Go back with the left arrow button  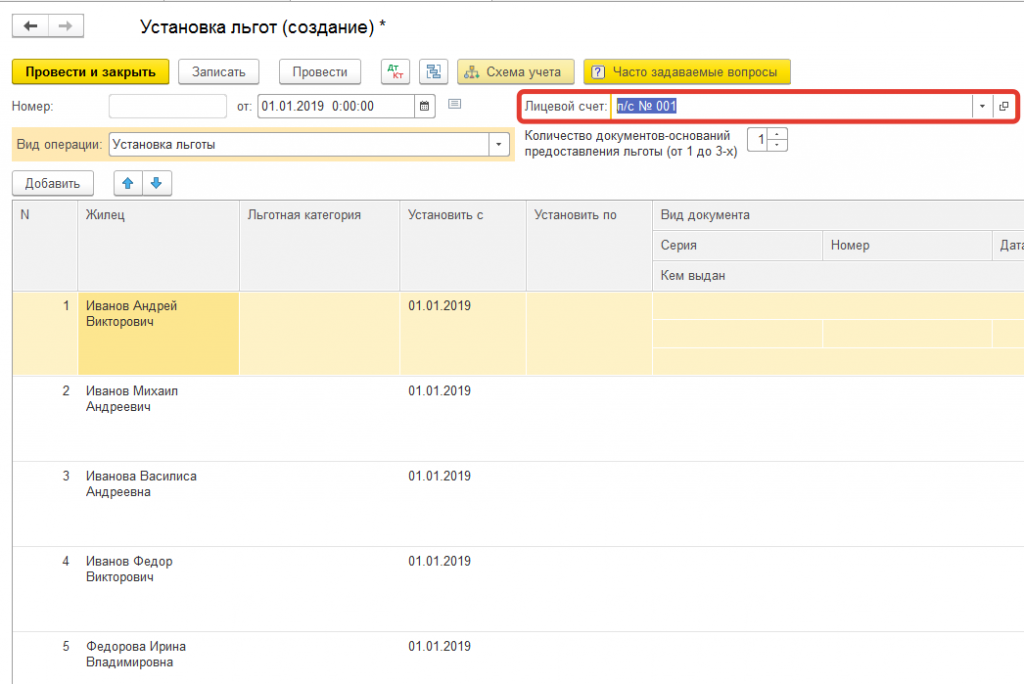pyautogui.click(x=30, y=26)
